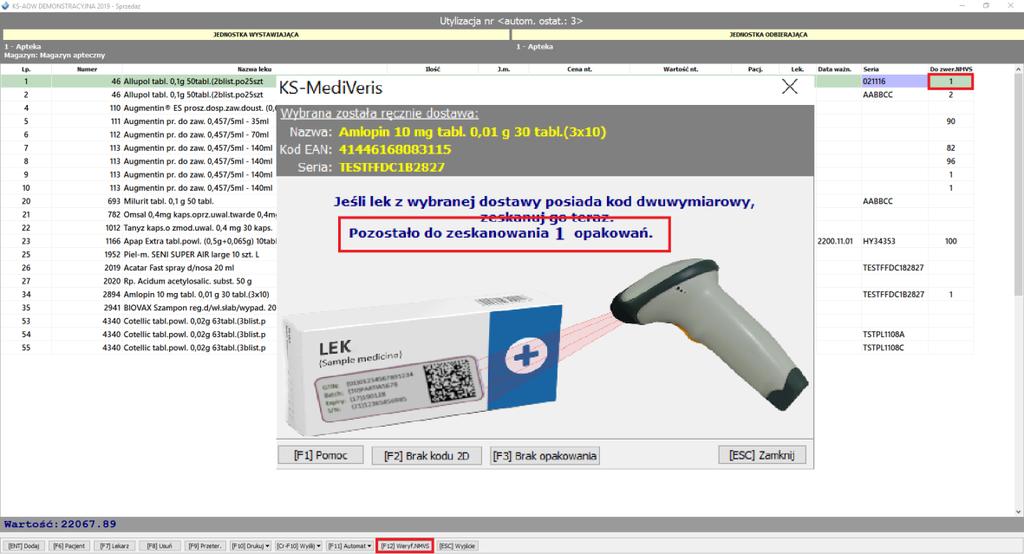The width and height of the screenshot is (1024, 554).
Task: Select row 4 Augmentin ES prosz.dosp.zaw.doust.
Action: [138, 108]
